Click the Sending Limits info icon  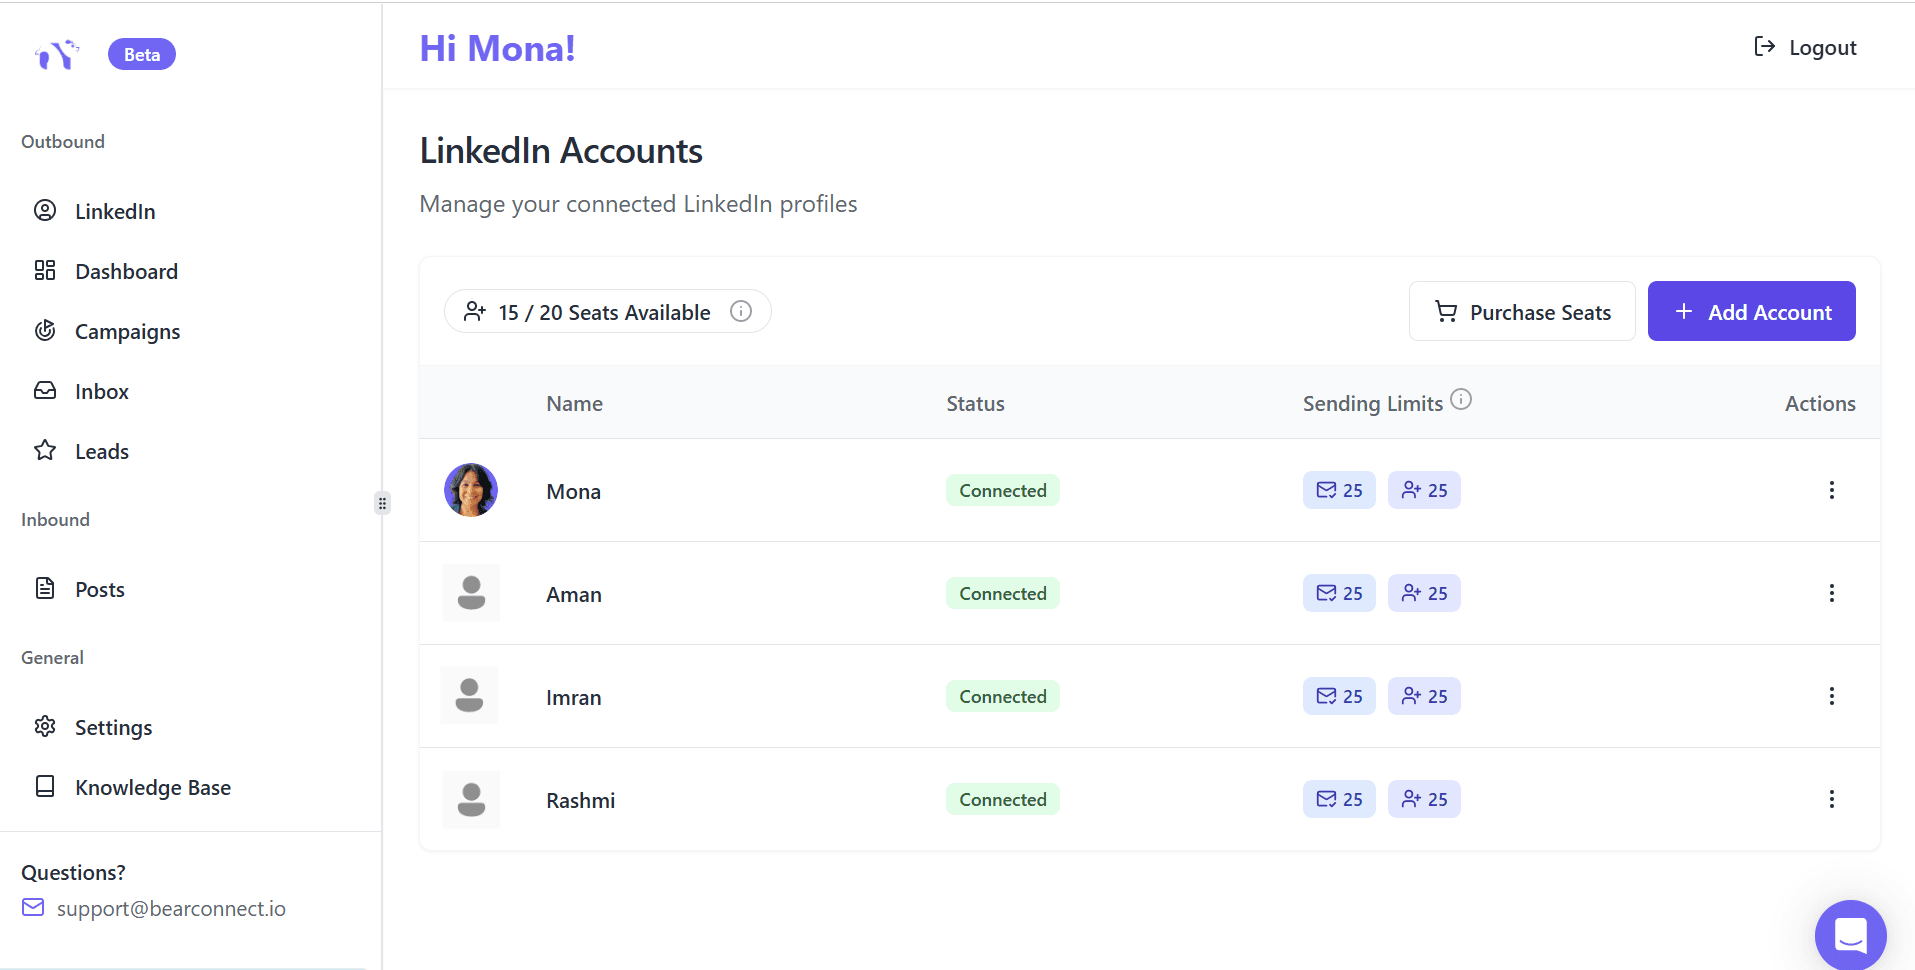pos(1461,399)
